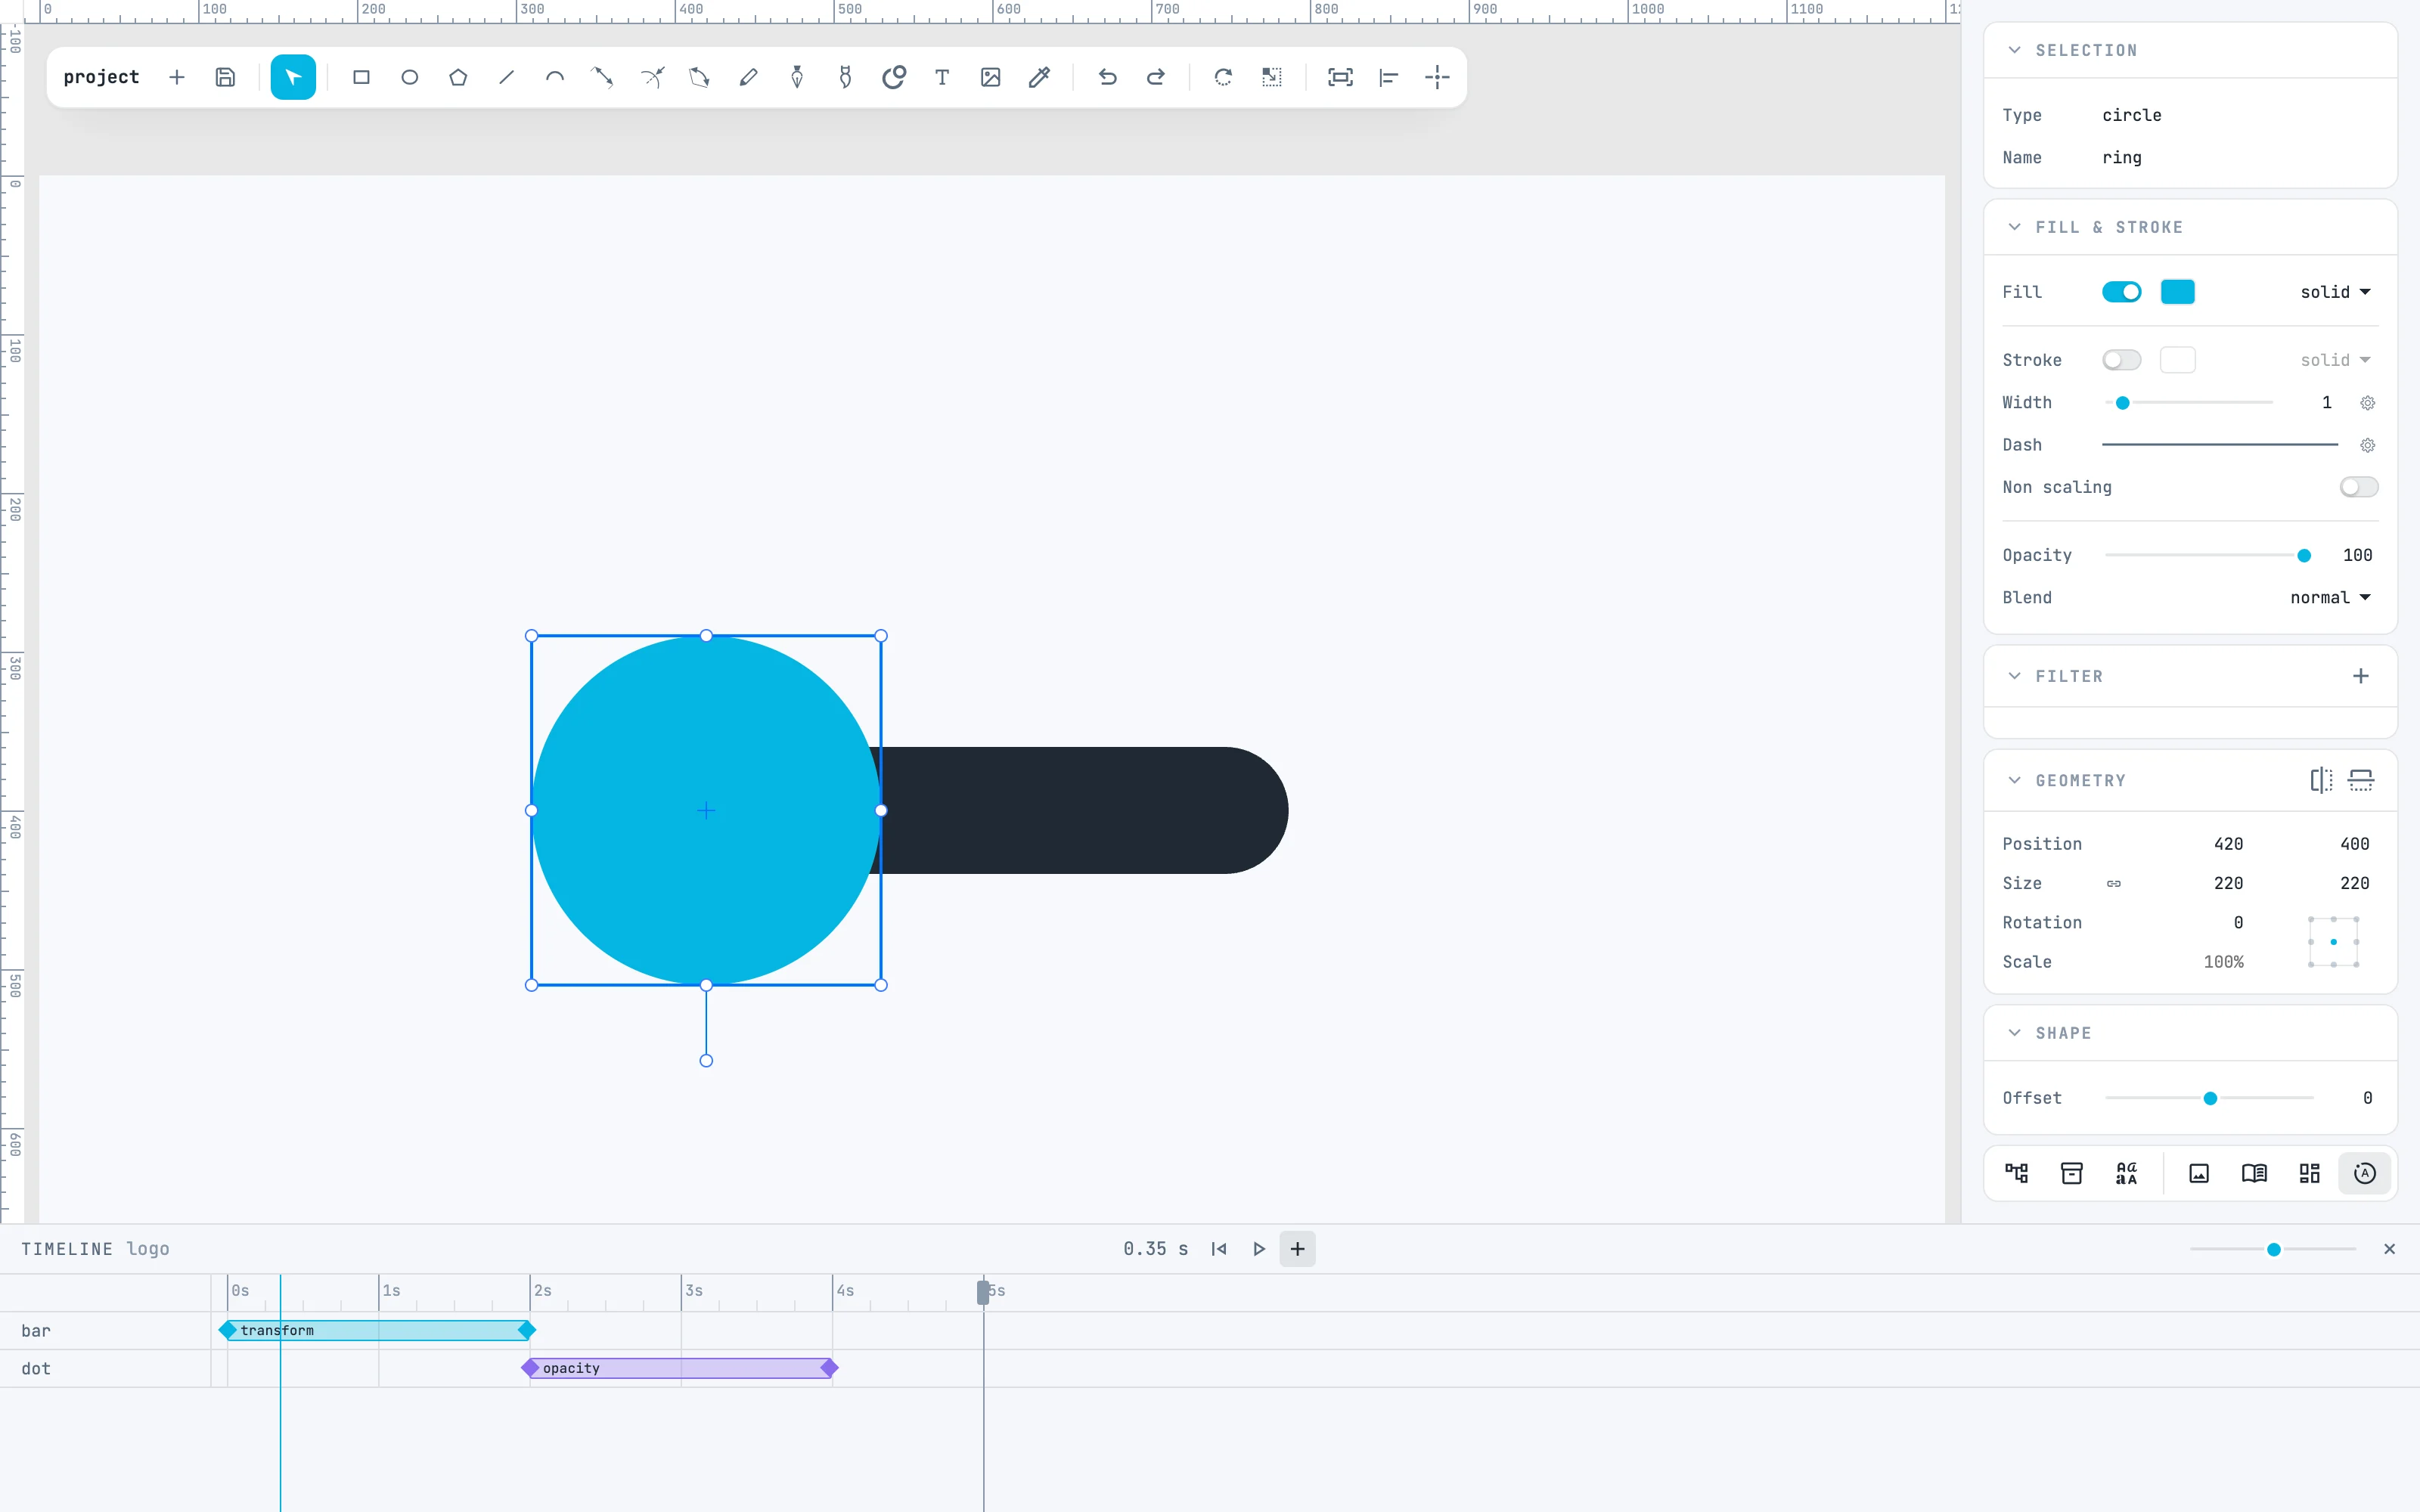Select the Text tool
The image size is (2420, 1512).
click(x=942, y=77)
